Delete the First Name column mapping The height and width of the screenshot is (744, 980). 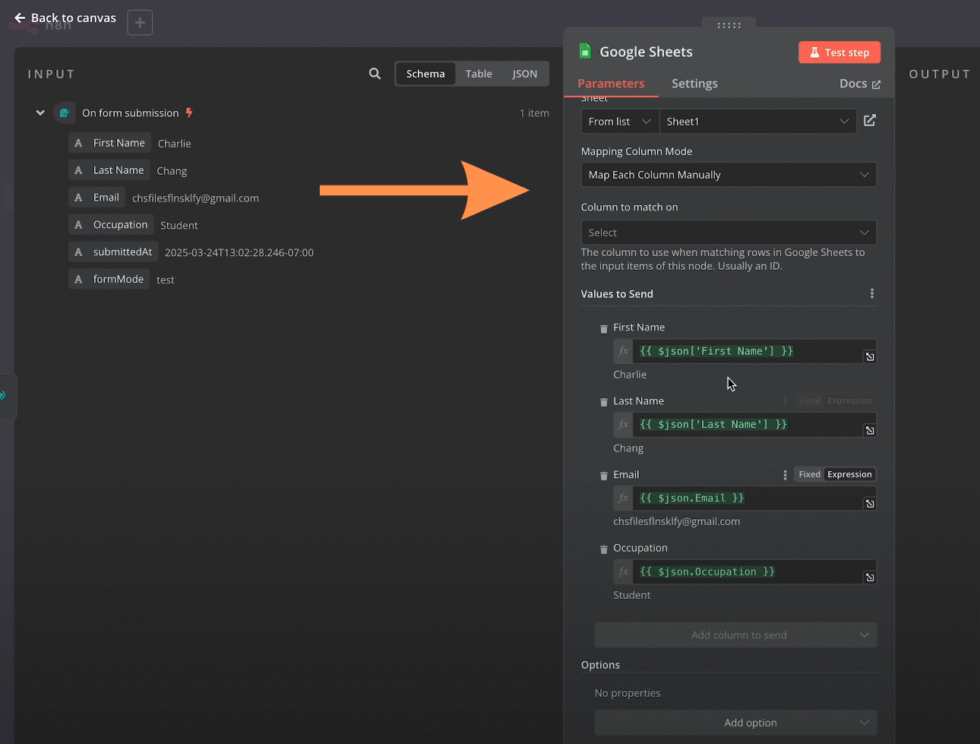(603, 328)
